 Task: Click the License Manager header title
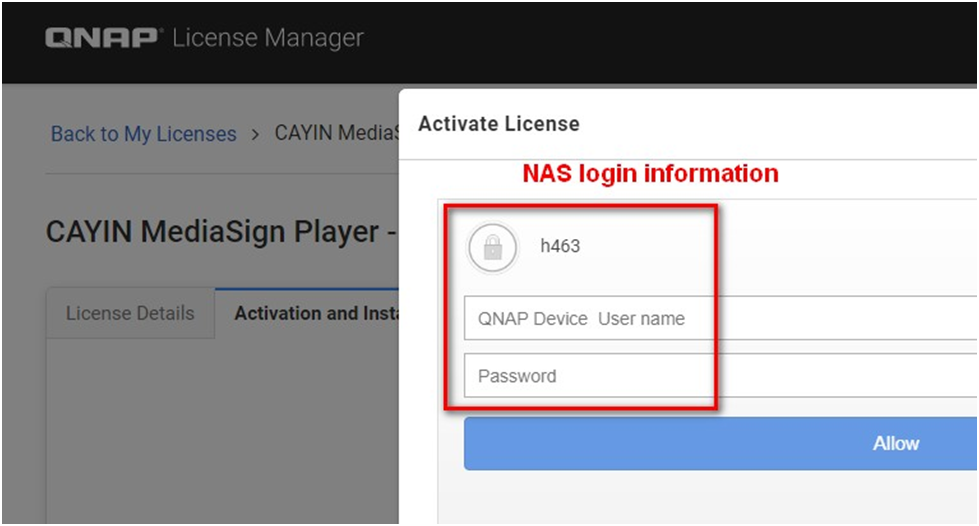268,39
